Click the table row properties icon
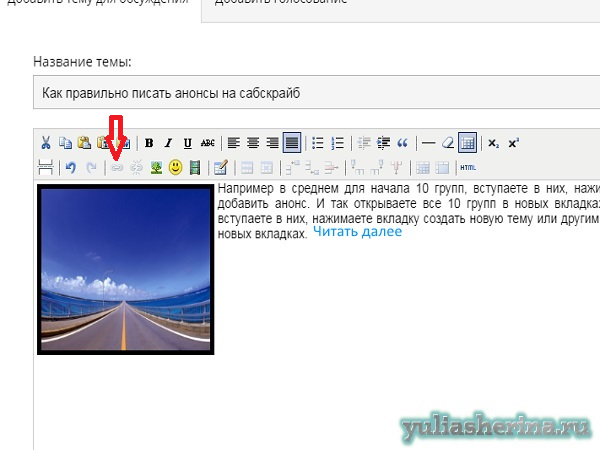Screen dimensions: 600x450 [247, 168]
